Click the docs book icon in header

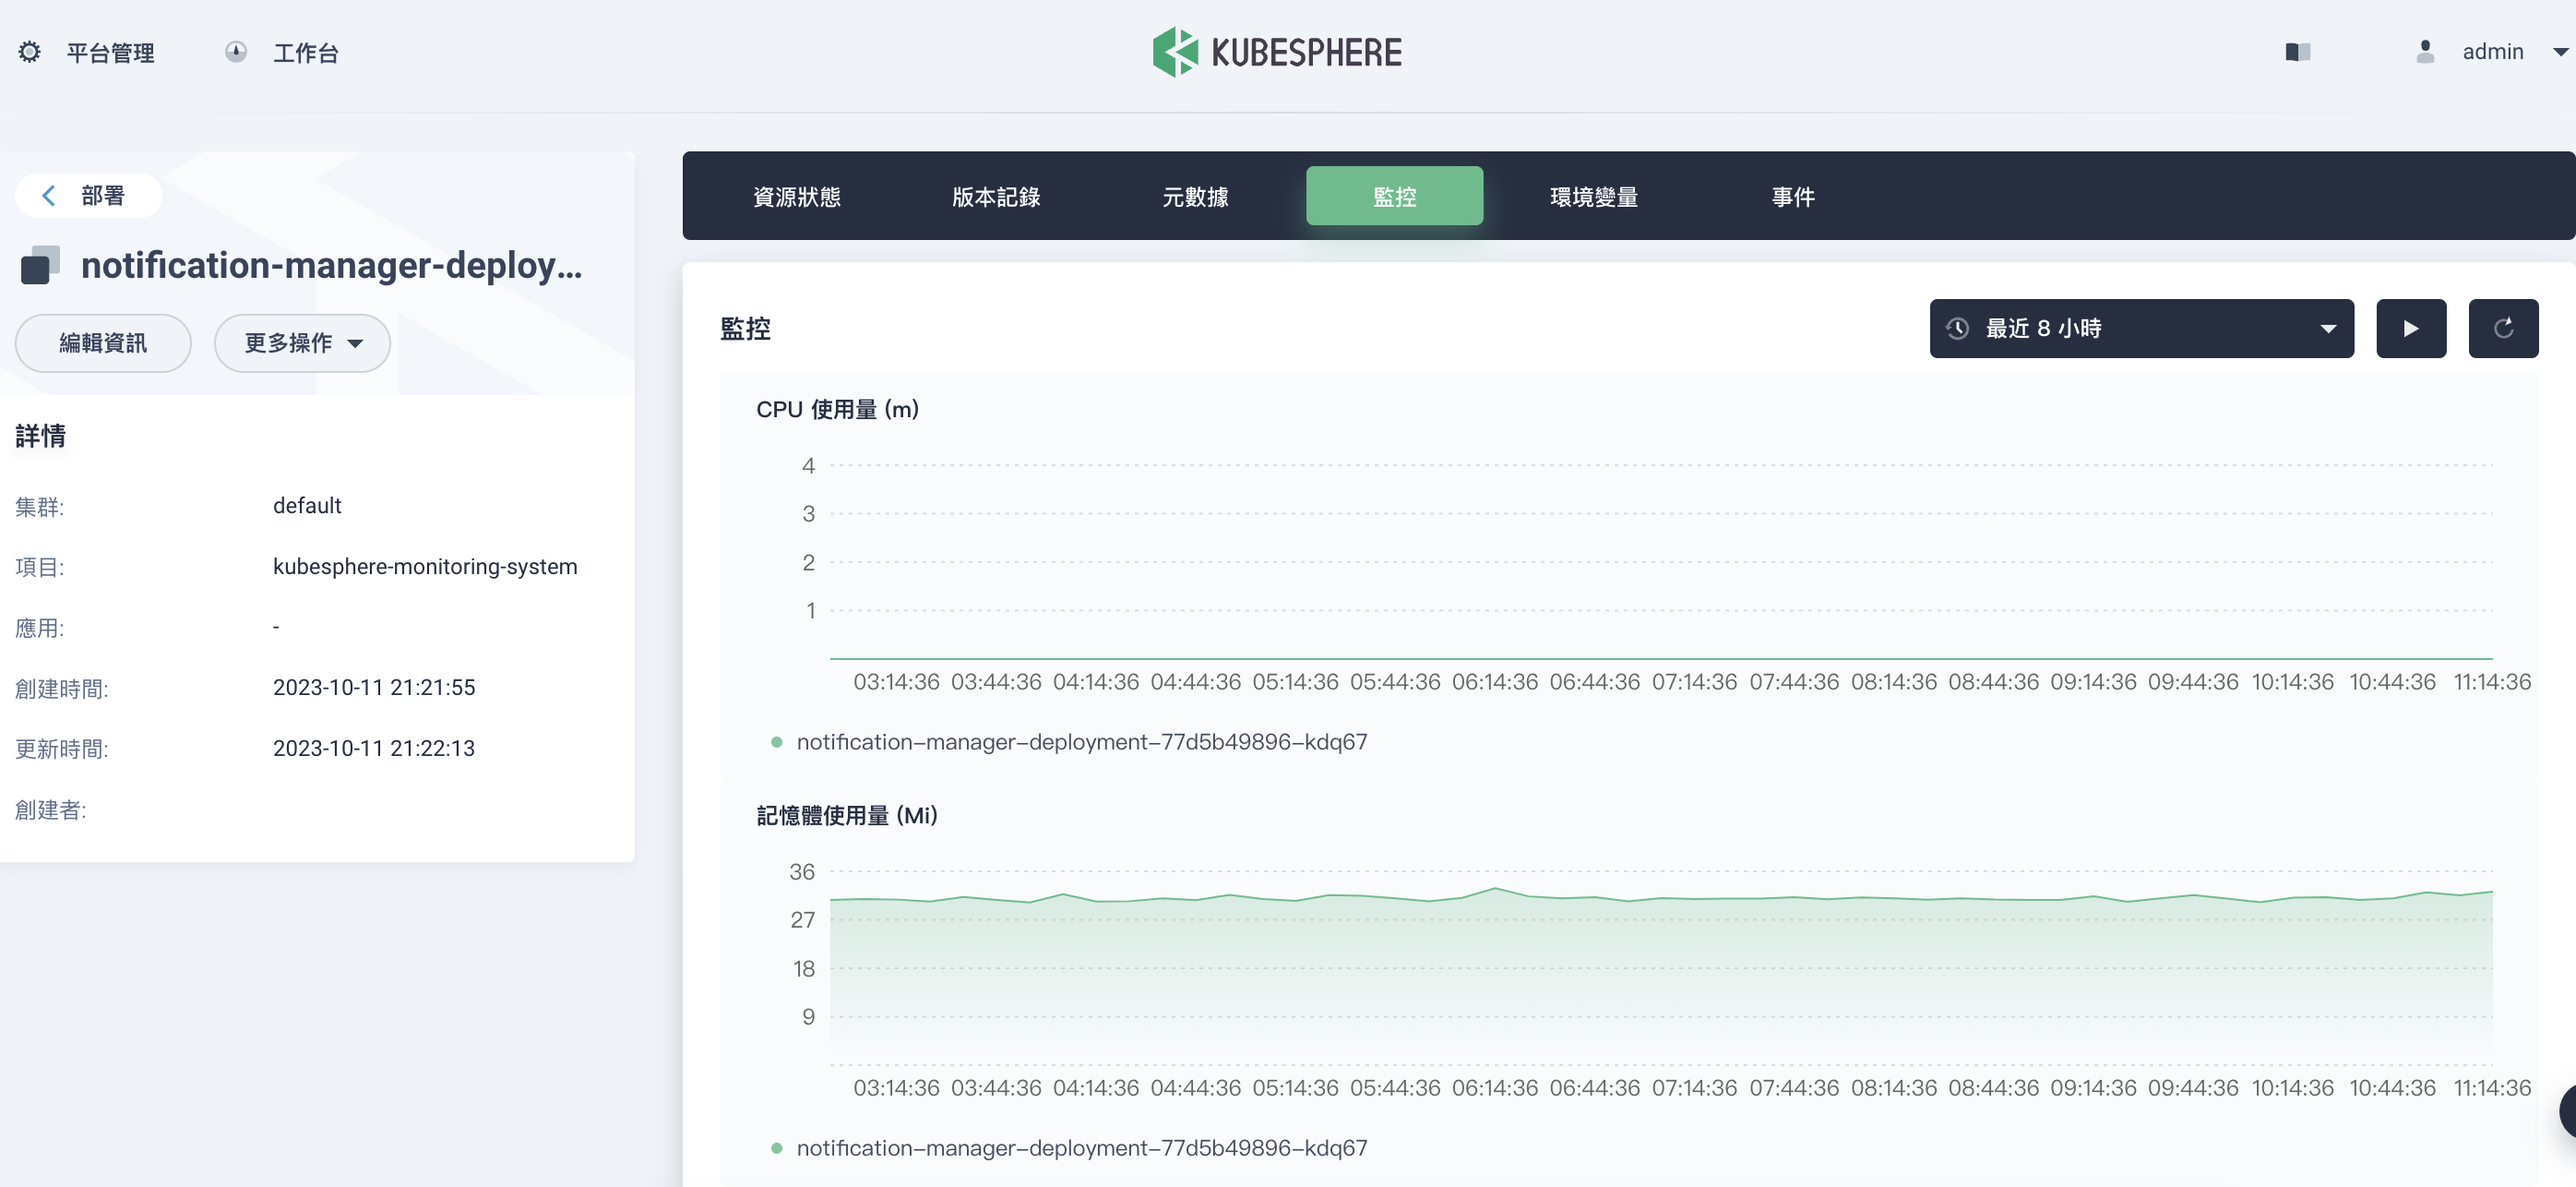tap(2297, 52)
